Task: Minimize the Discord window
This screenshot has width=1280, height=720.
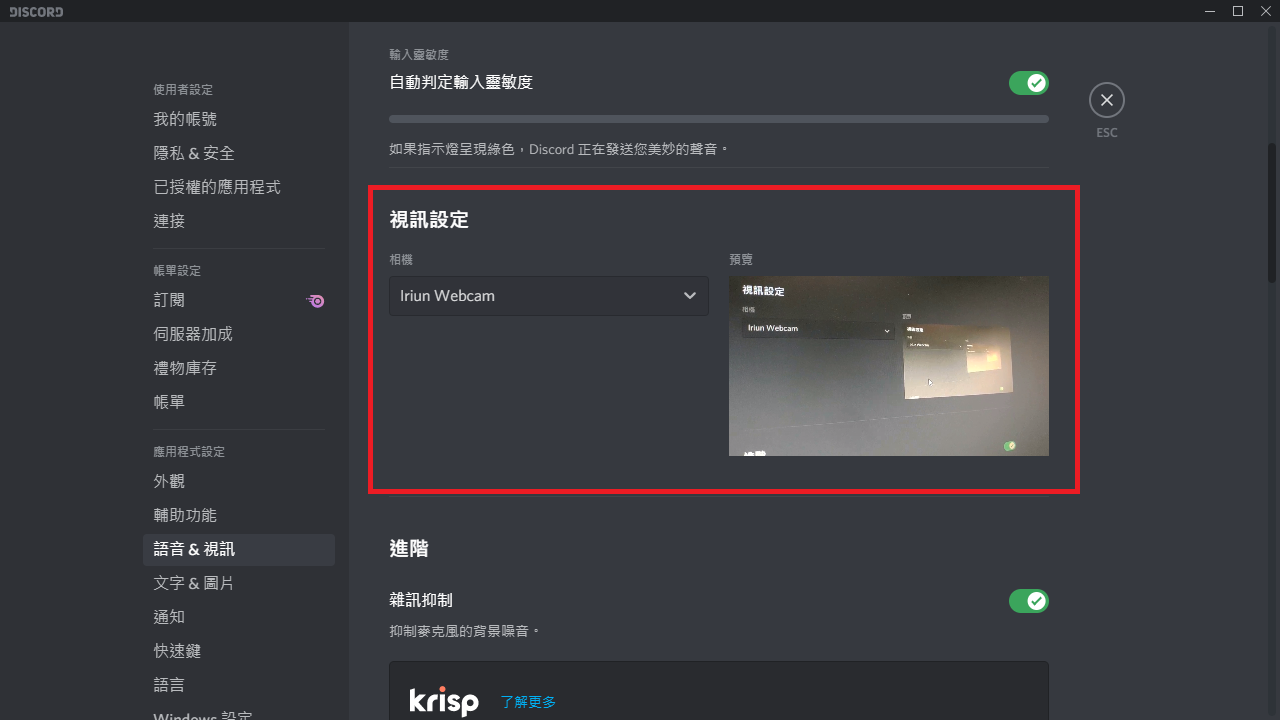Action: [x=1210, y=11]
